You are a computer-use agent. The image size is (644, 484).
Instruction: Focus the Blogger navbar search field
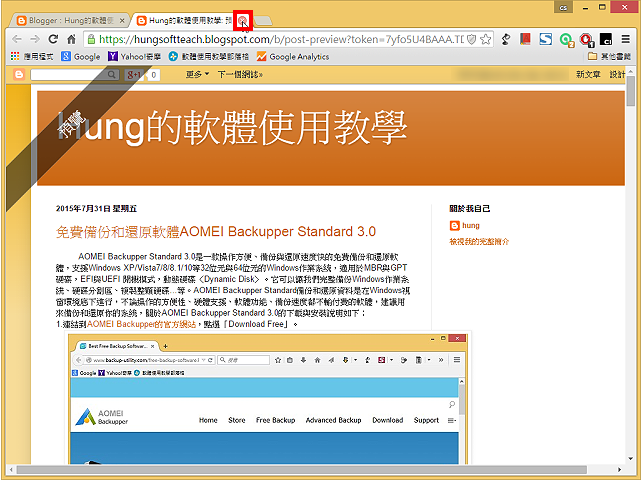tap(68, 75)
